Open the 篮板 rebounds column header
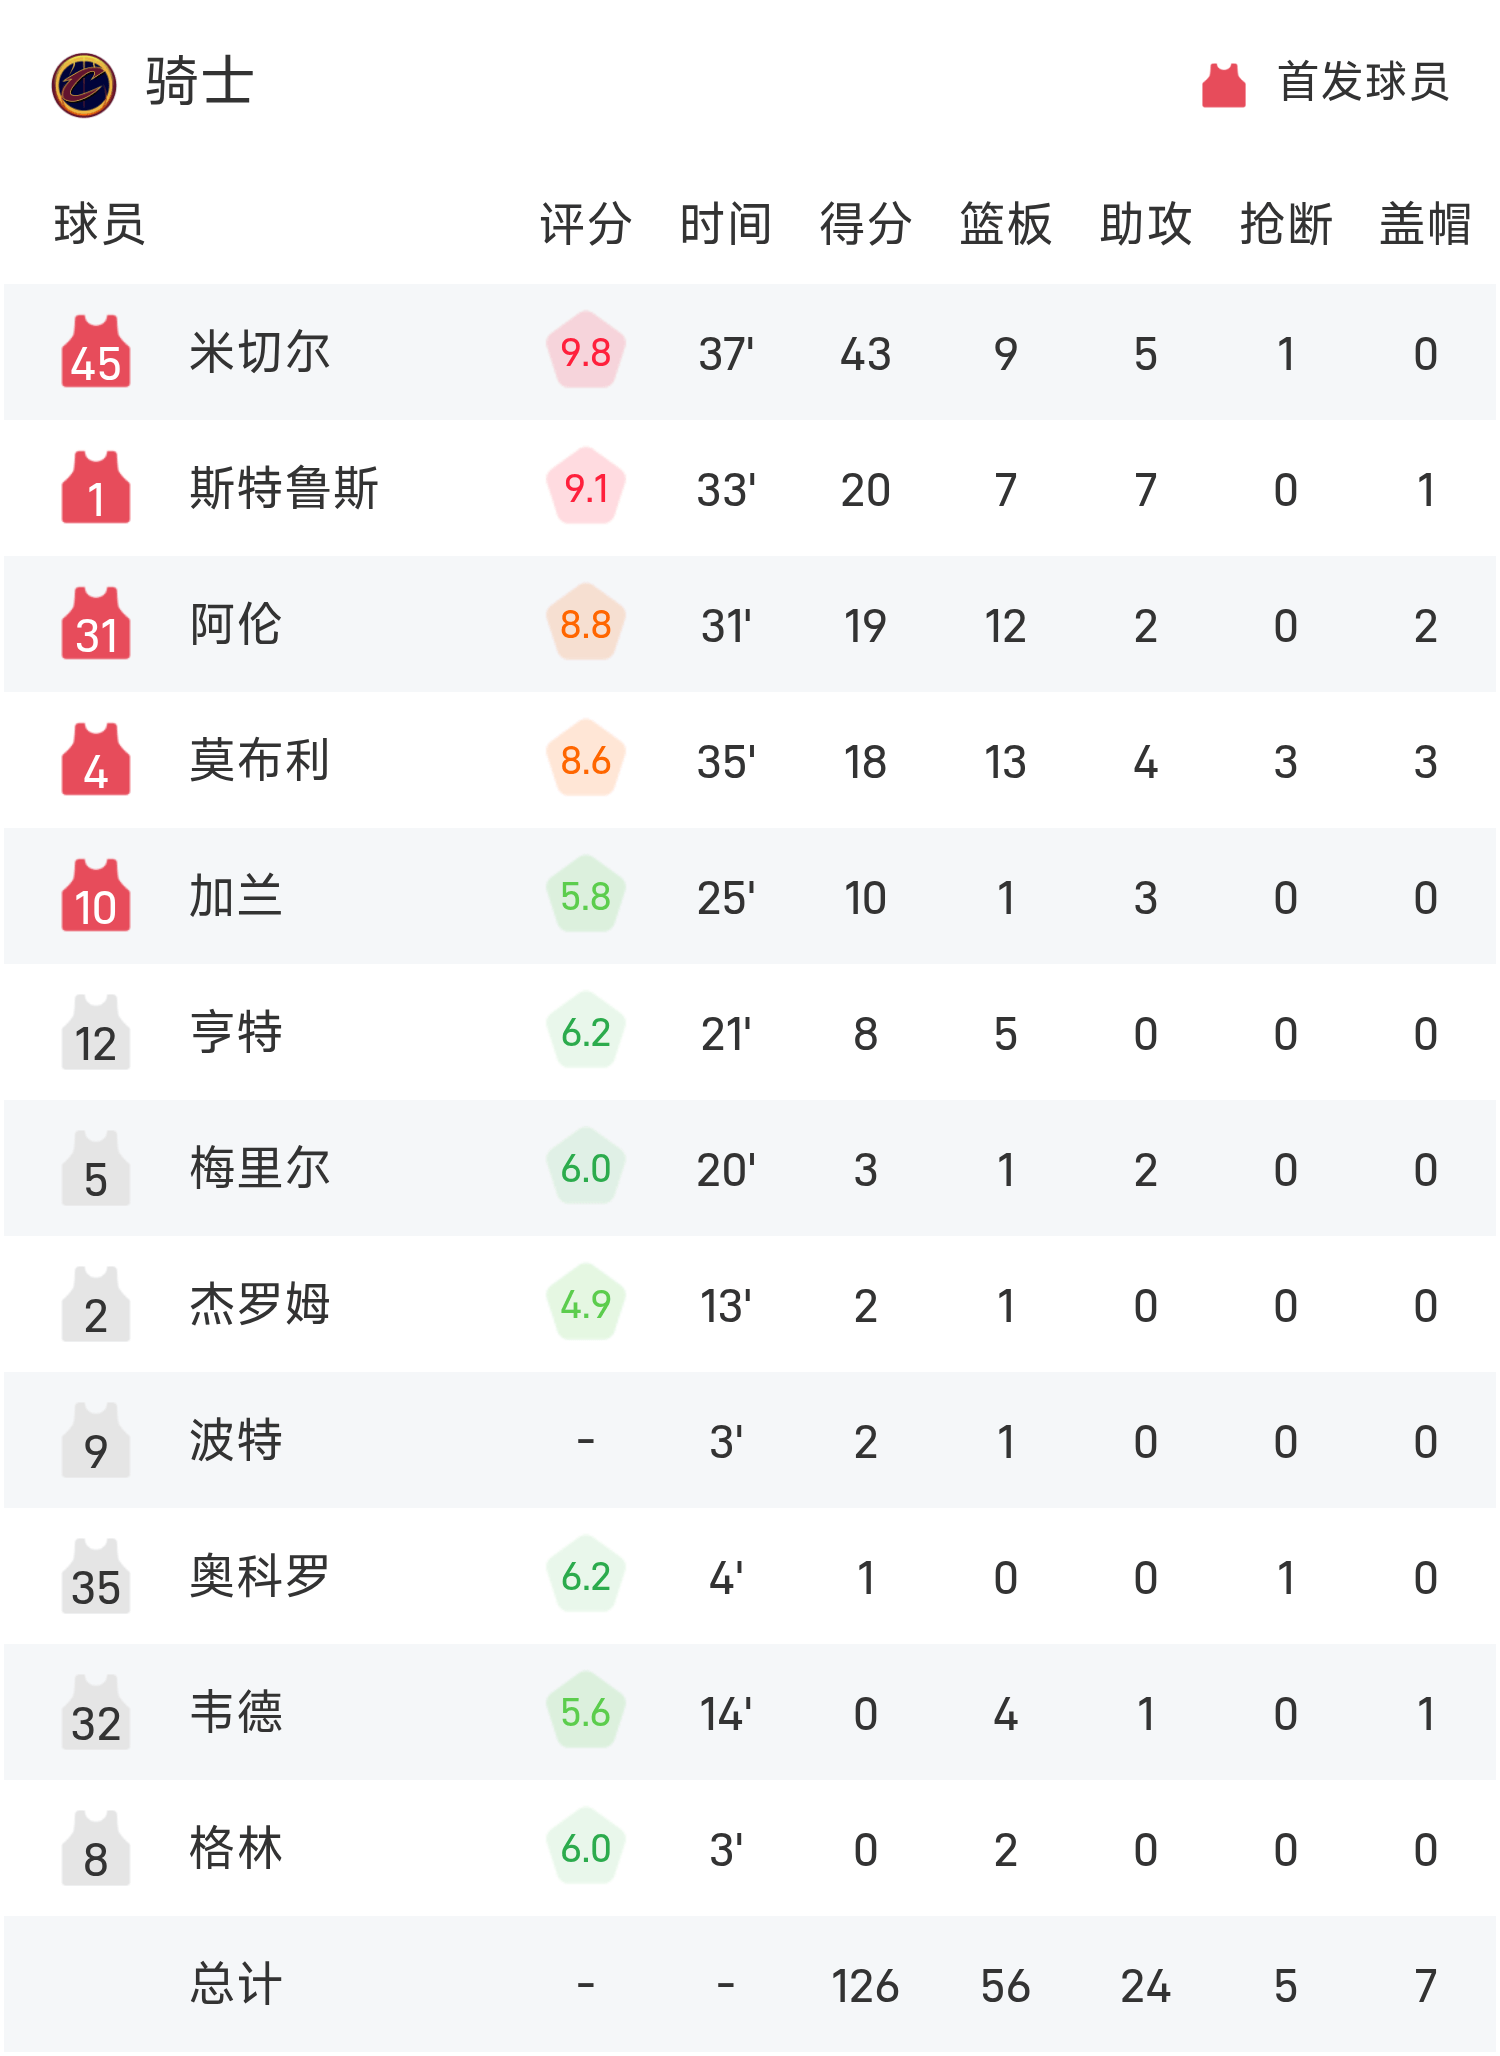1500x2056 pixels. tap(1003, 225)
